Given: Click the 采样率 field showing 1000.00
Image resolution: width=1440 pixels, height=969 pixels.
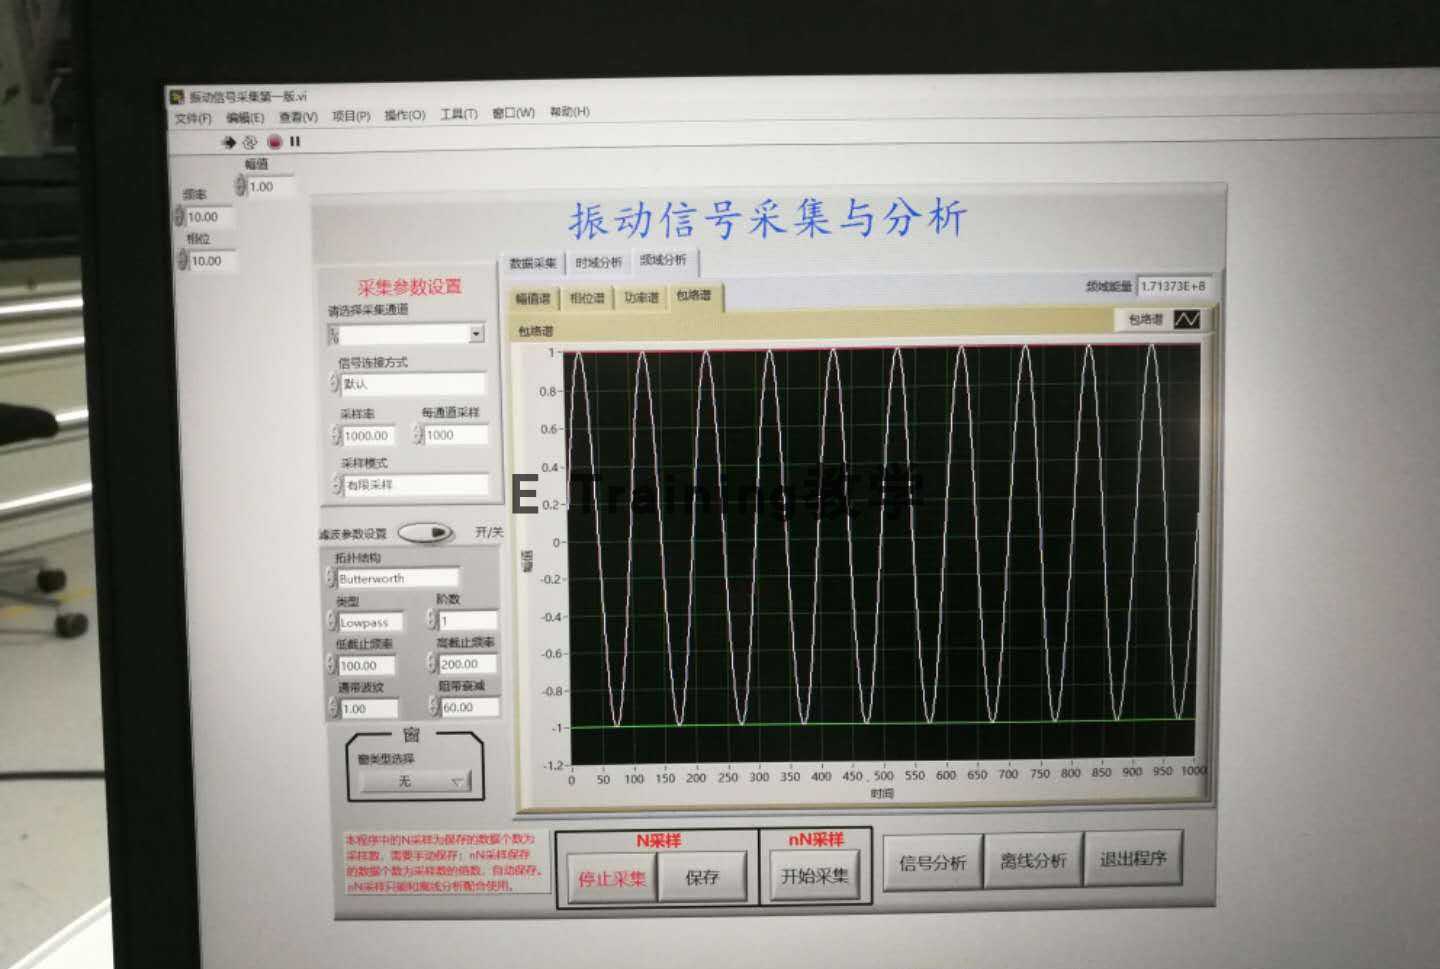Looking at the screenshot, I should tap(368, 436).
